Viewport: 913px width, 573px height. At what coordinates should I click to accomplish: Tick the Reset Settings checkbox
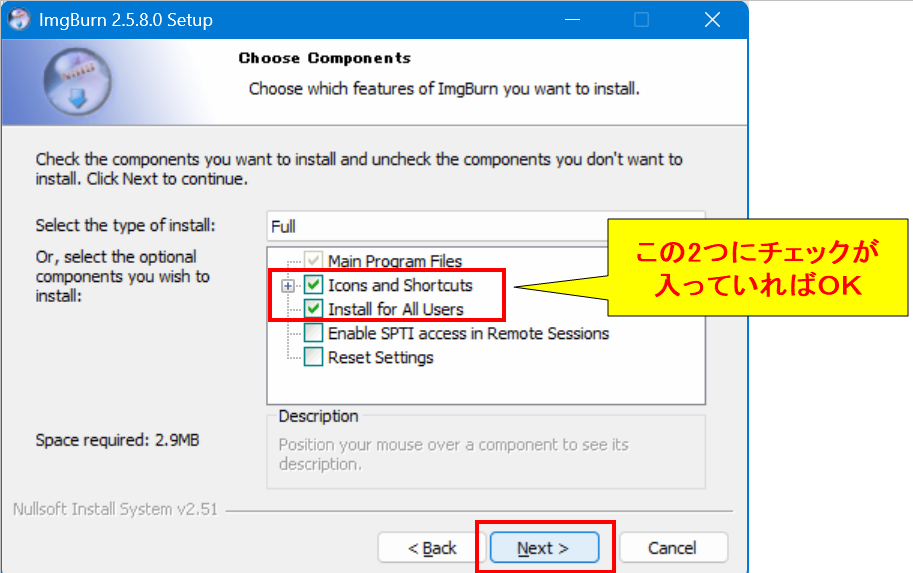pyautogui.click(x=314, y=357)
